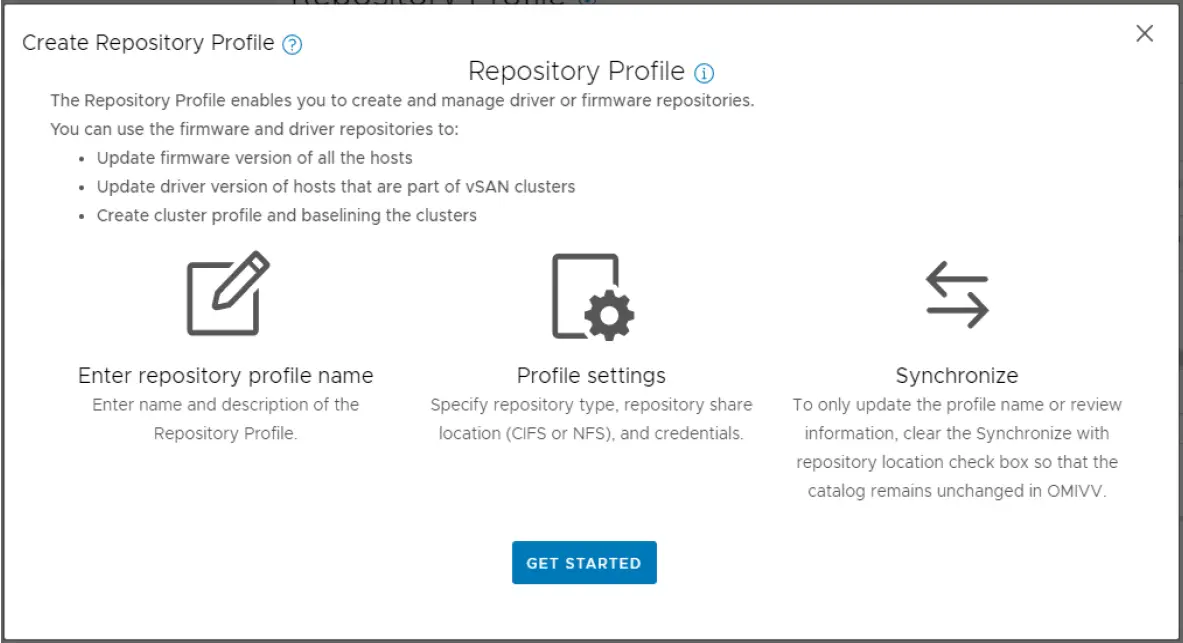Click the Create cluster profile bullet item
This screenshot has width=1183, height=643.
[x=286, y=216]
